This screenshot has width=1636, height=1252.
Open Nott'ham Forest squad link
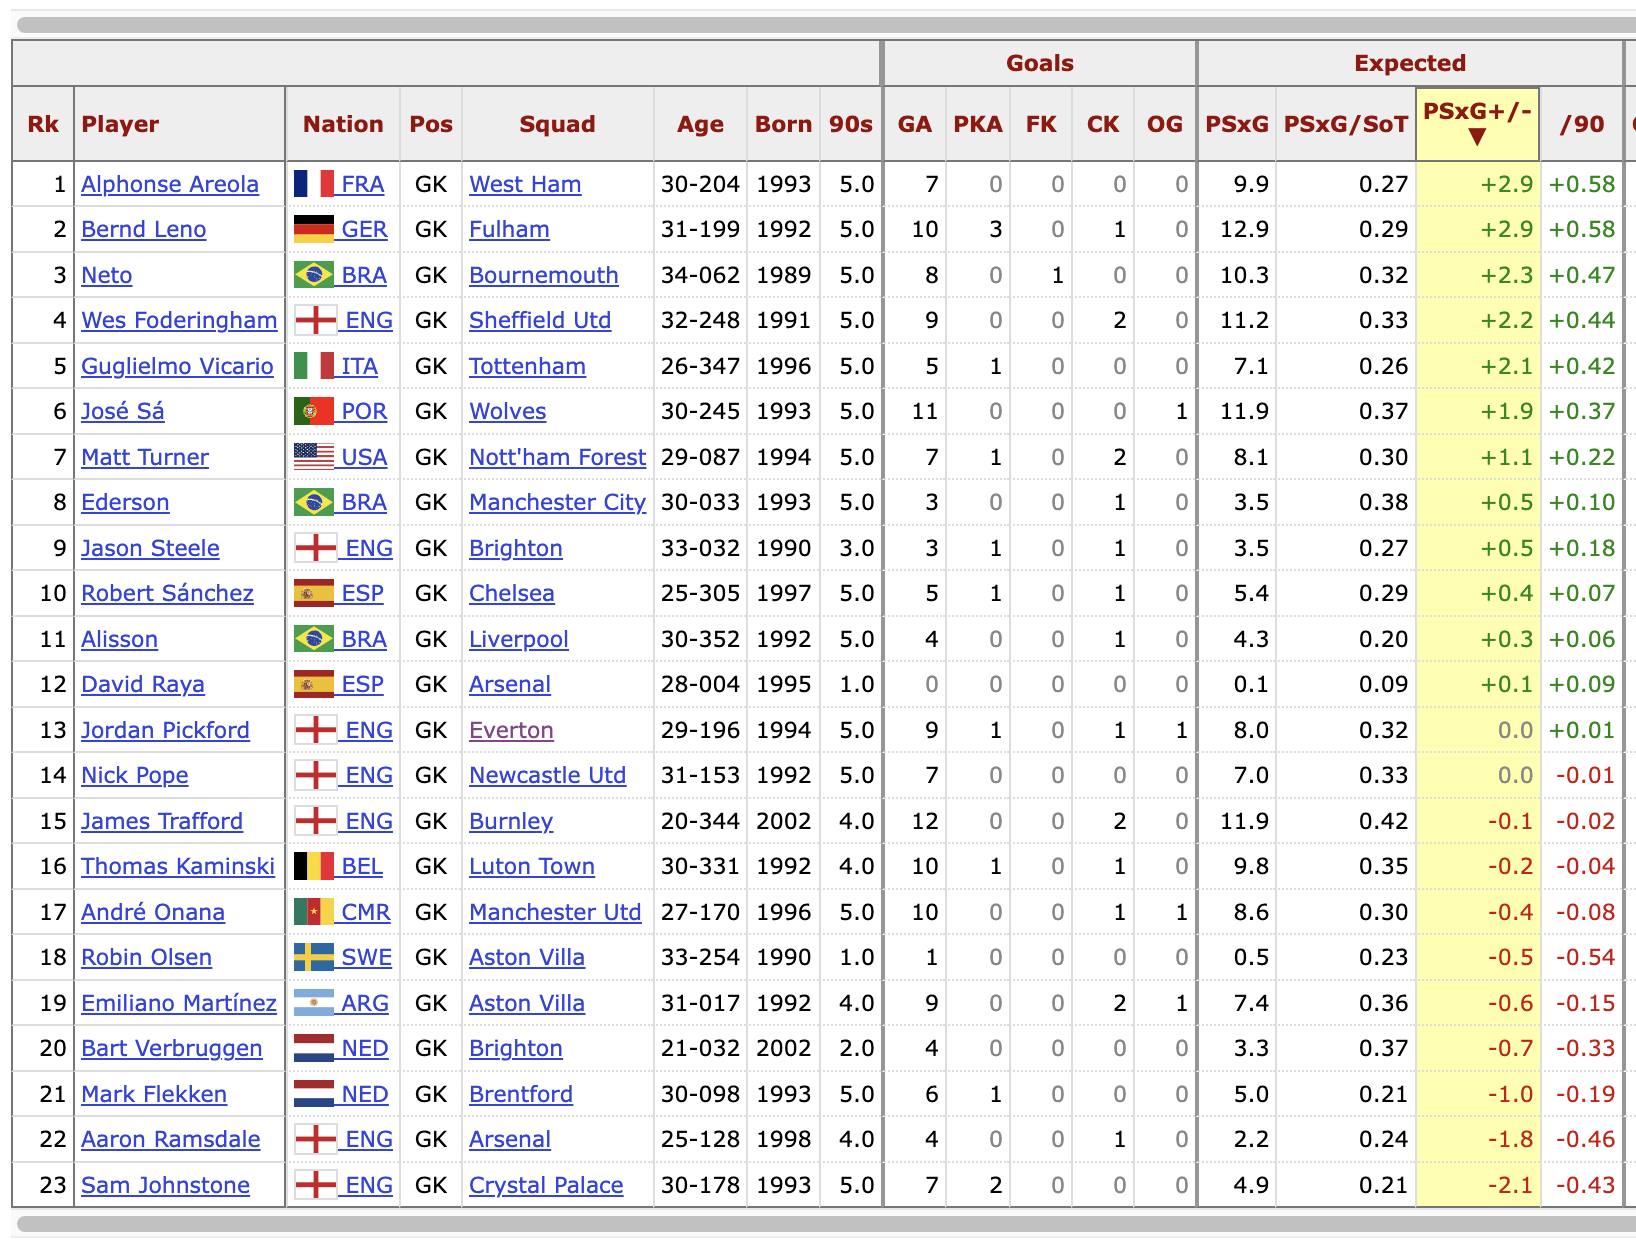[x=558, y=457]
